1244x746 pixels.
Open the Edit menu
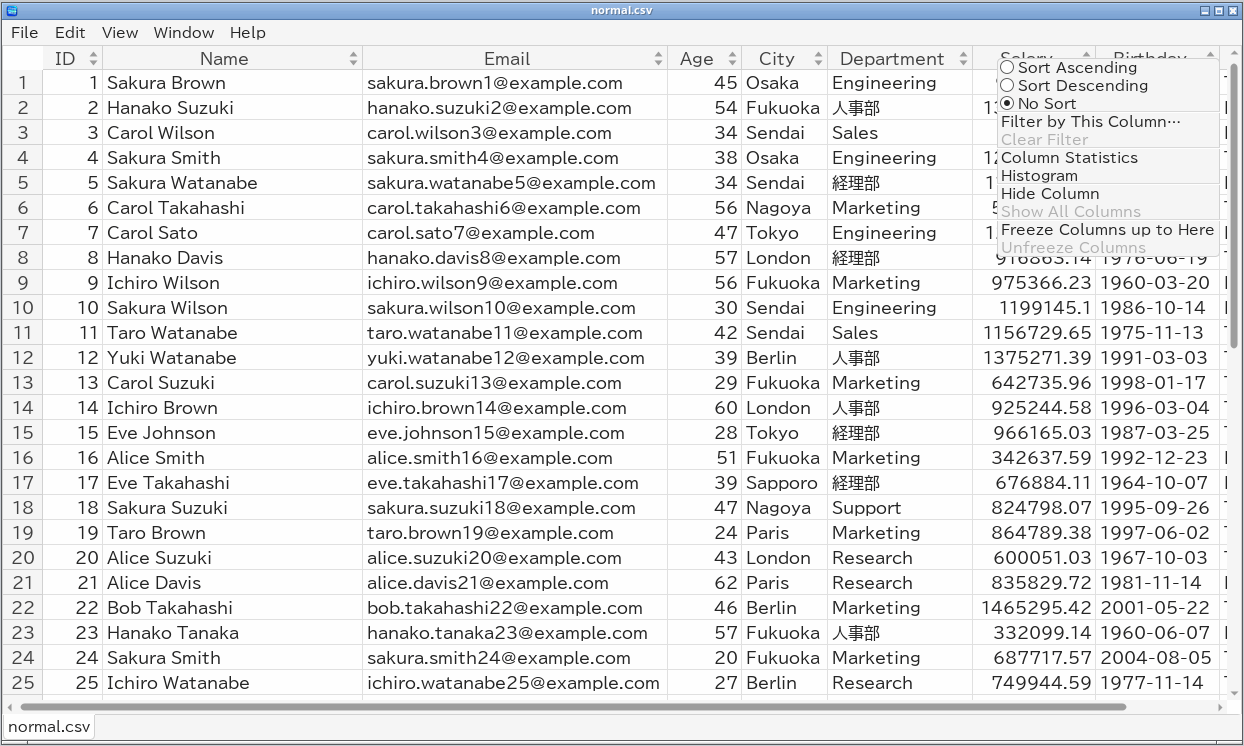point(70,32)
